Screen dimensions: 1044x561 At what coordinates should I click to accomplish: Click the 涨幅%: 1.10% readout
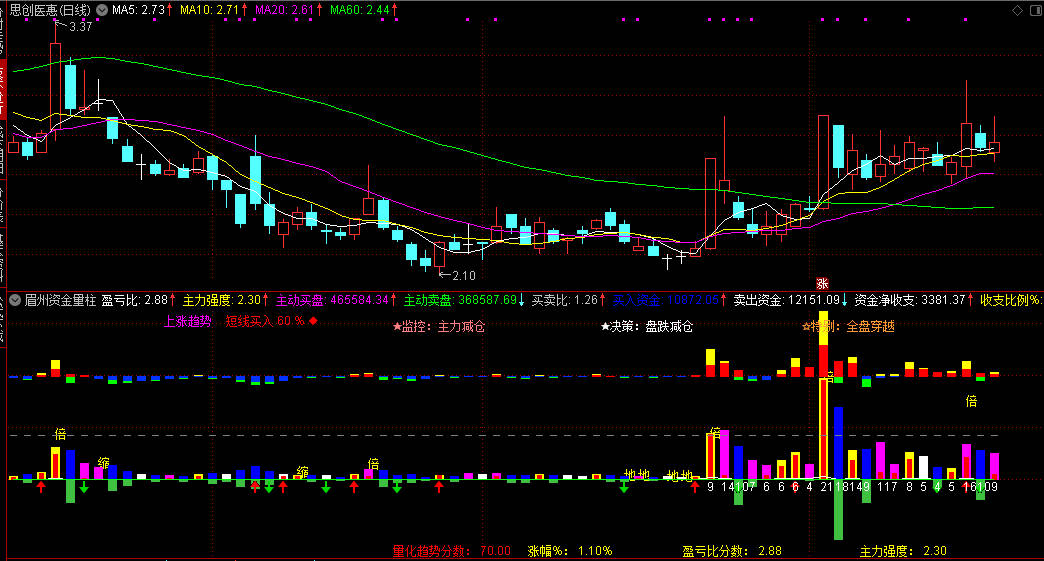click(570, 551)
